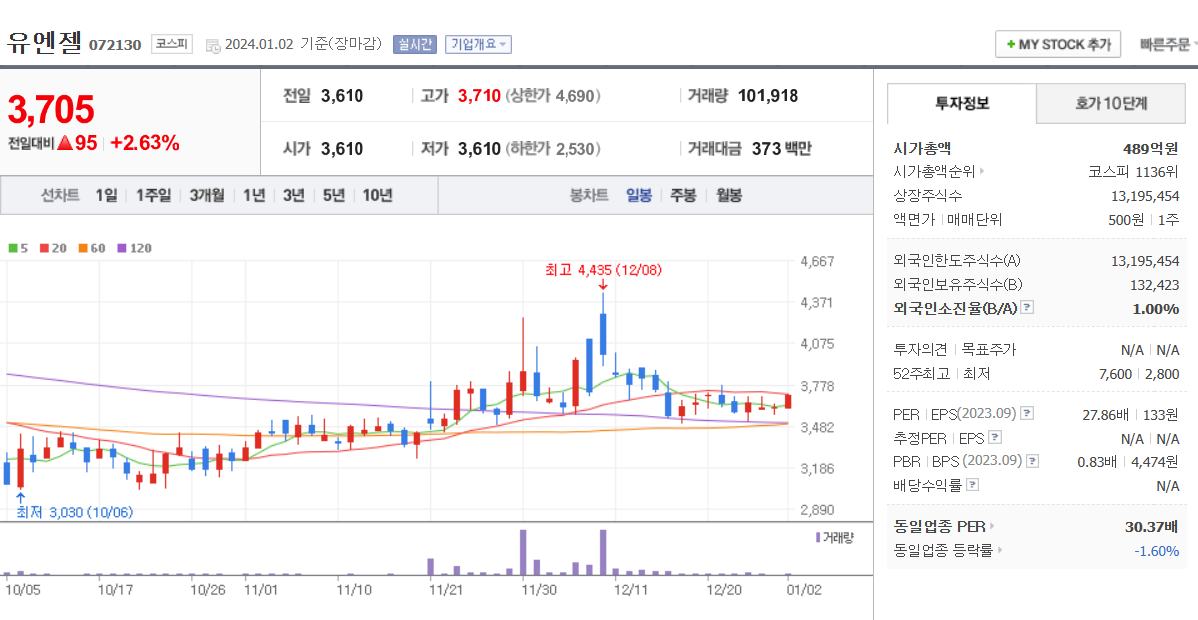Screen dimensions: 1198x620
Task: Select the 3개월 line chart period
Action: (x=207, y=195)
